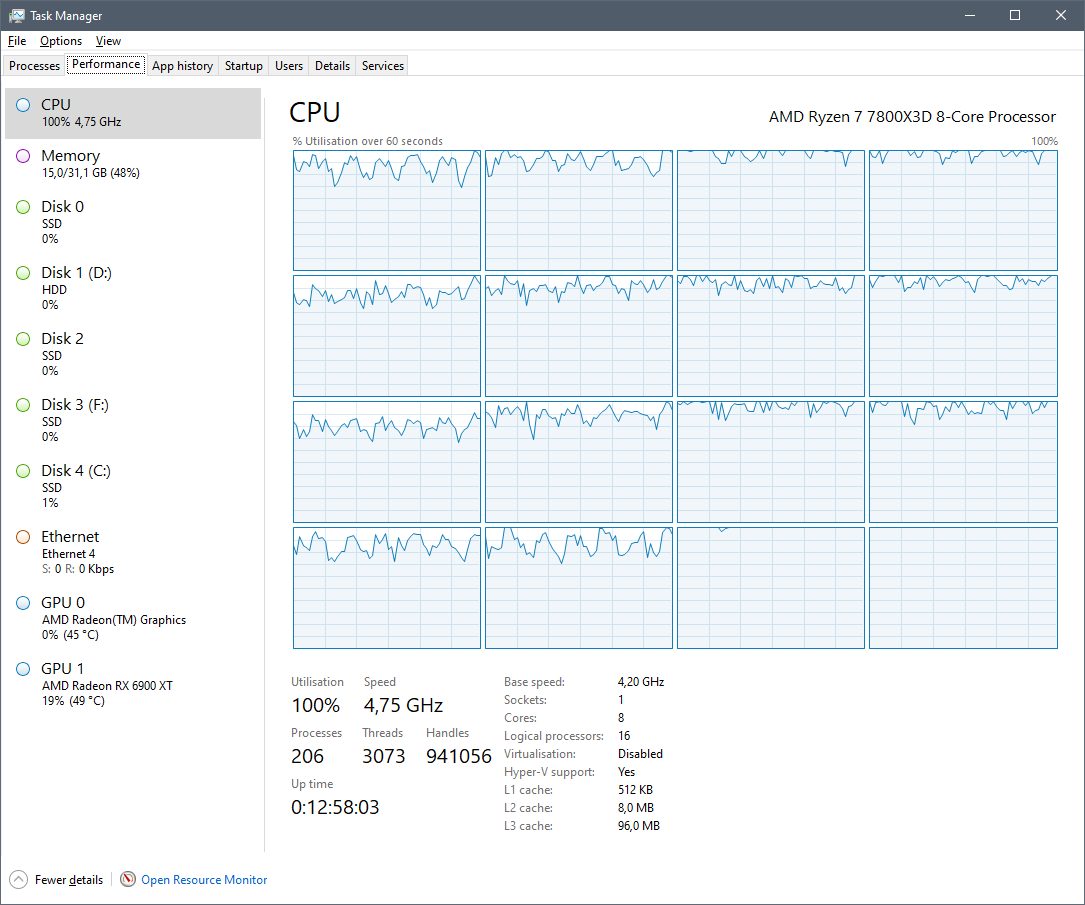The width and height of the screenshot is (1085, 905).
Task: Switch to the Processes tab
Action: [x=35, y=66]
